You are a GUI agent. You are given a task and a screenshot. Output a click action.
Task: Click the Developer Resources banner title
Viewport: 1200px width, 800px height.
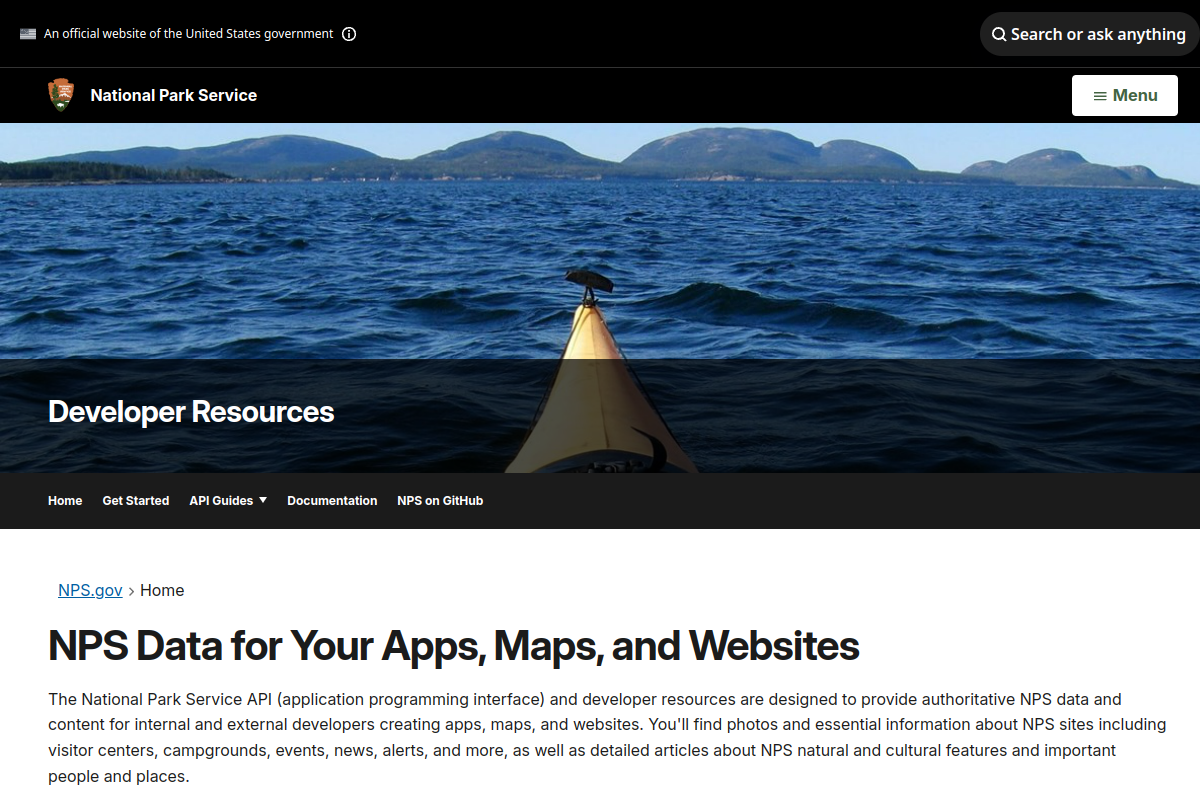[x=191, y=412]
